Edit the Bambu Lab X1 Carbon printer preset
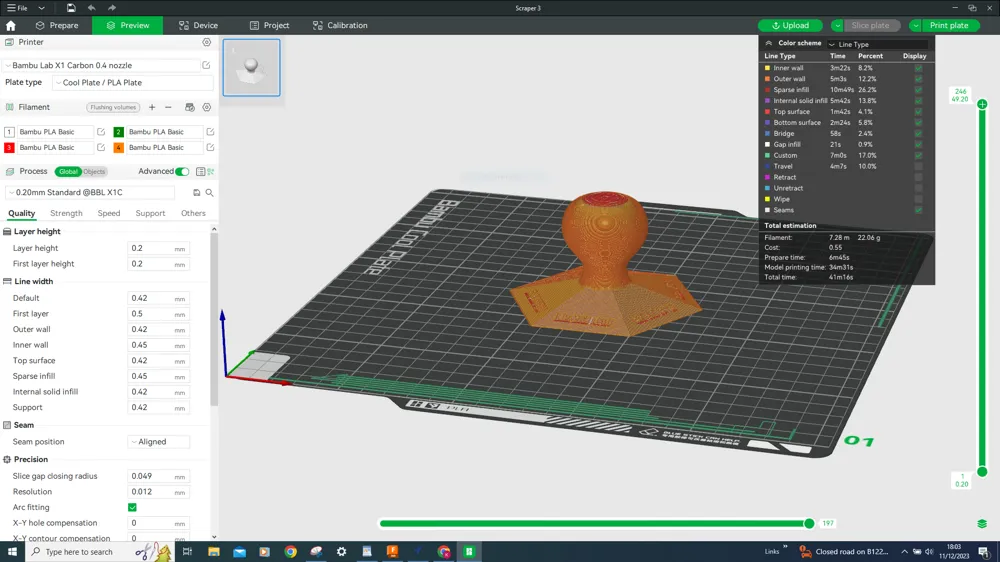Screen dimensions: 1000x562 pos(206,66)
